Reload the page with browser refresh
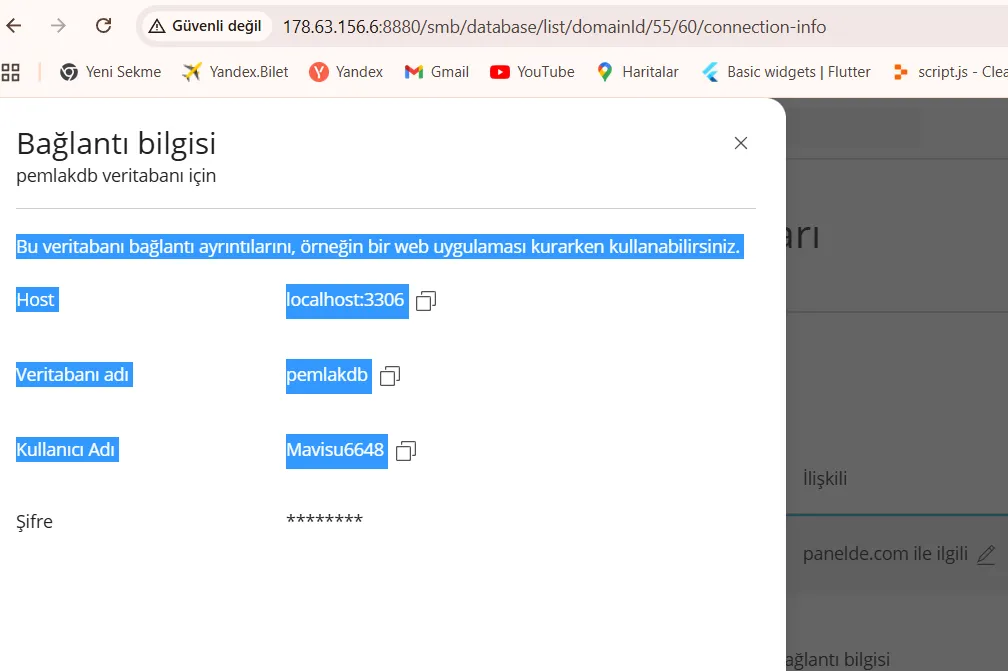Image resolution: width=1008 pixels, height=671 pixels. [103, 26]
